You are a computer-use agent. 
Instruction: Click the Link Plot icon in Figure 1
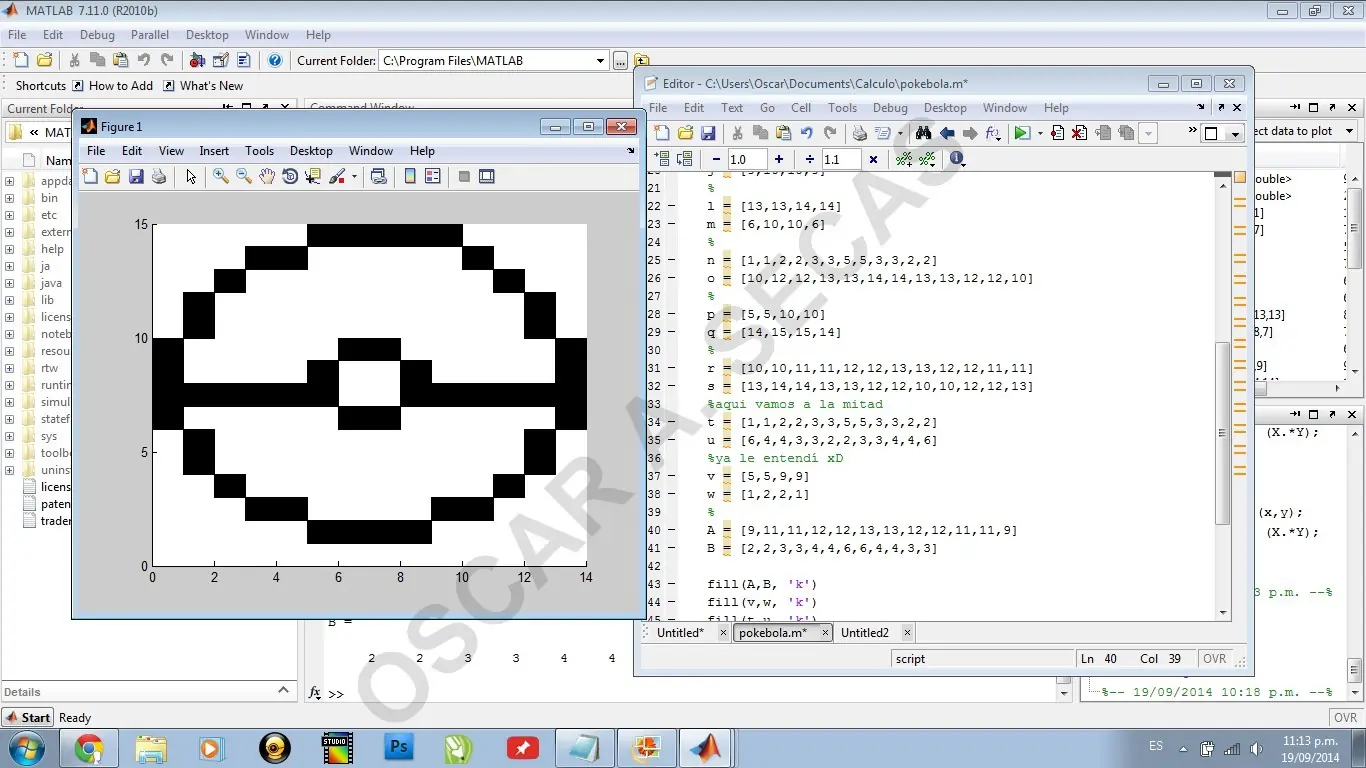pos(379,177)
